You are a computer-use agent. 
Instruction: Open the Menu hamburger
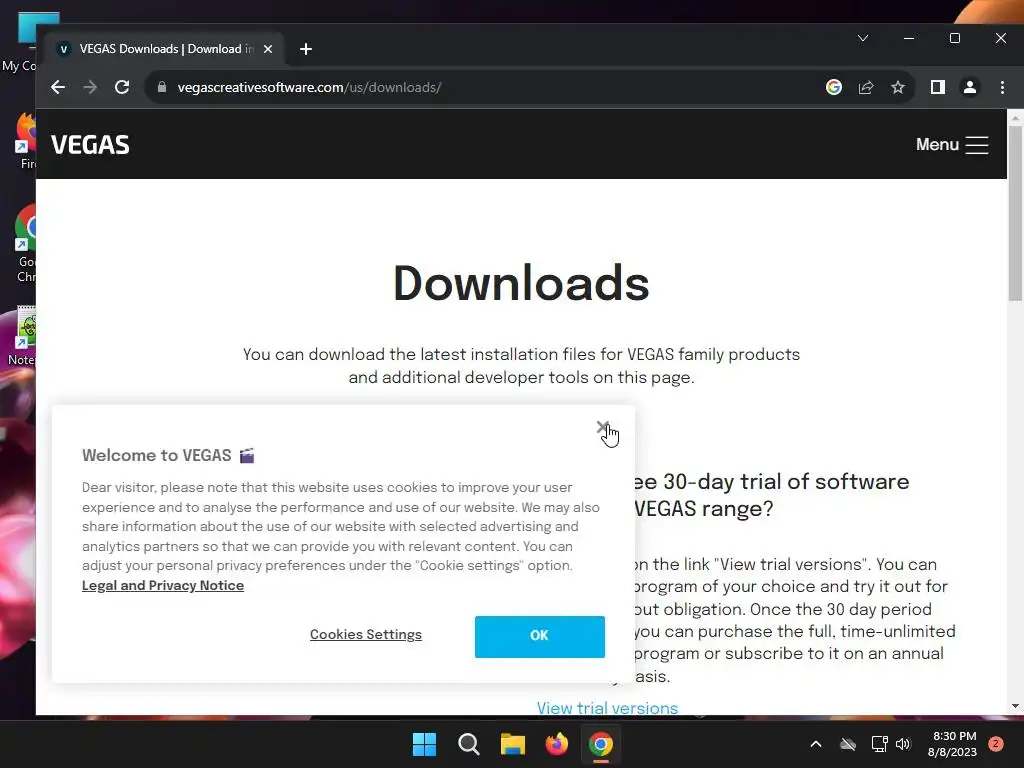pos(952,144)
